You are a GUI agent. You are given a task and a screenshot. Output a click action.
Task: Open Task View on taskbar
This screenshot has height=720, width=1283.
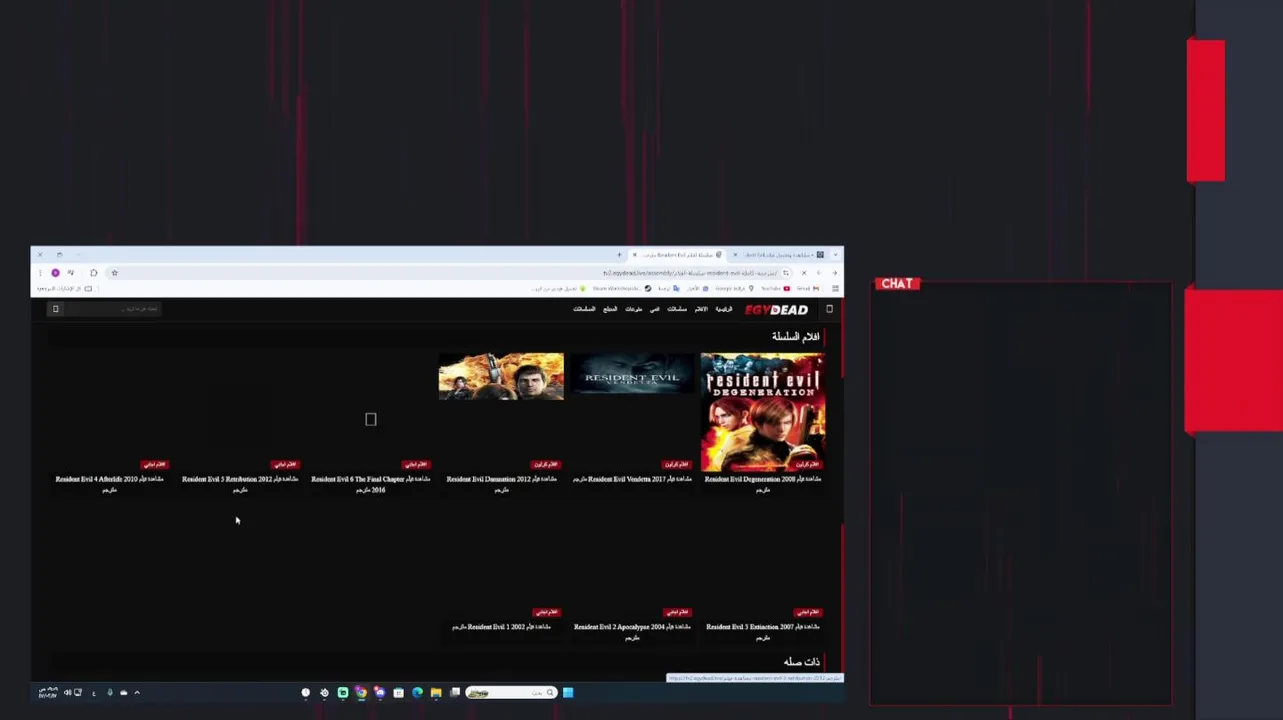coord(455,692)
